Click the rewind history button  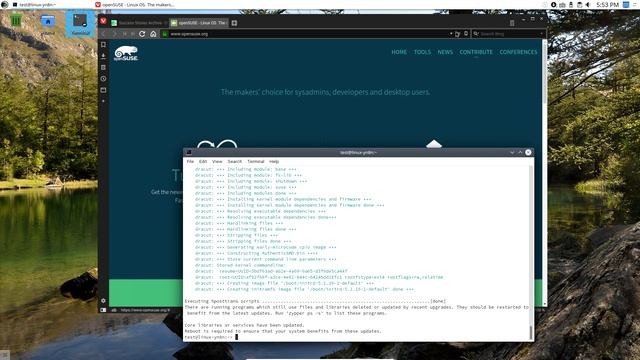(125, 34)
